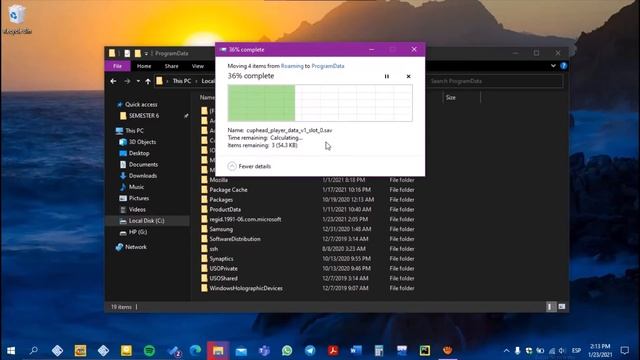The height and width of the screenshot is (360, 640).
Task: Open File Explorer taskbar icon
Action: click(x=218, y=350)
